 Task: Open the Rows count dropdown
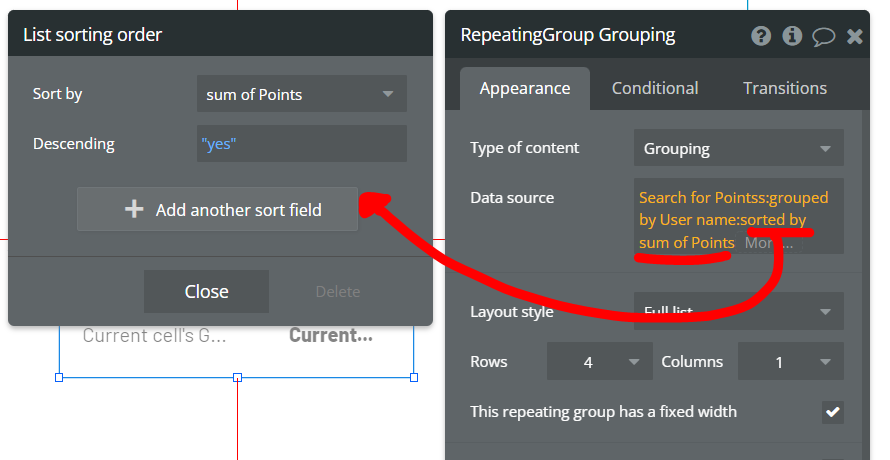point(599,361)
